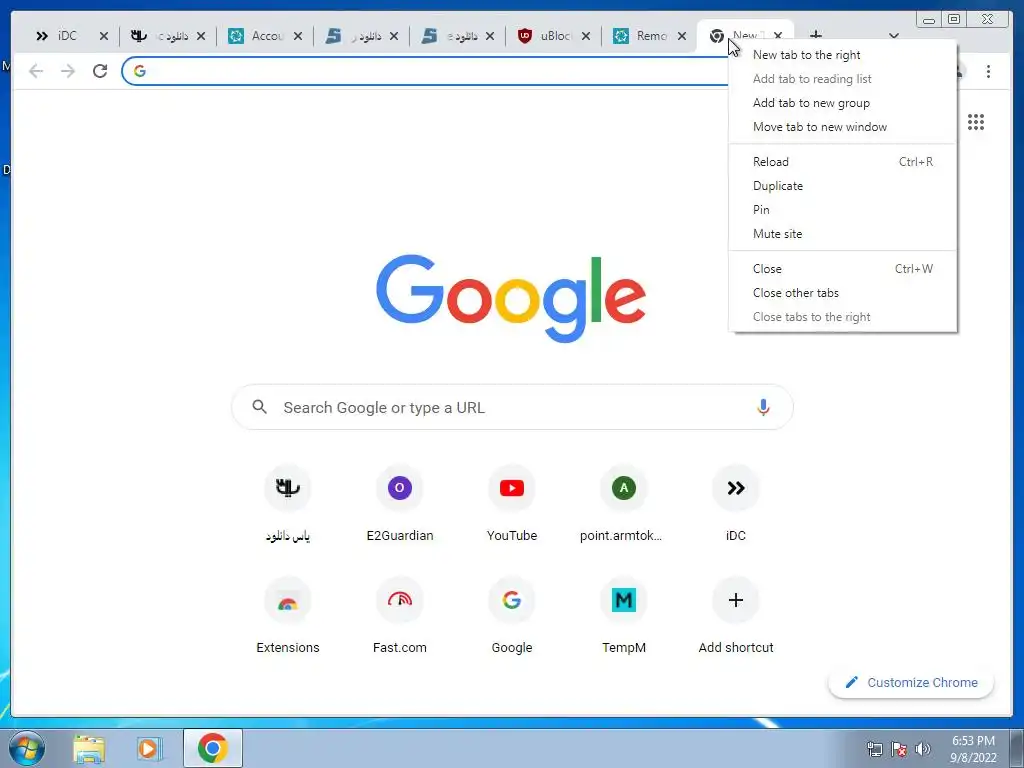
Task: Open the network tray icon
Action: click(x=874, y=749)
